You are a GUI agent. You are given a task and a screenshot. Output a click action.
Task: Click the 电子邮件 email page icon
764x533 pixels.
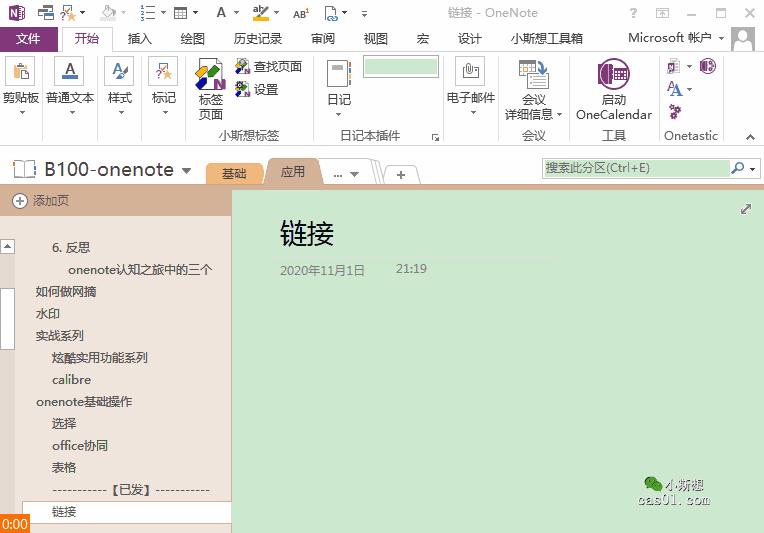[470, 71]
